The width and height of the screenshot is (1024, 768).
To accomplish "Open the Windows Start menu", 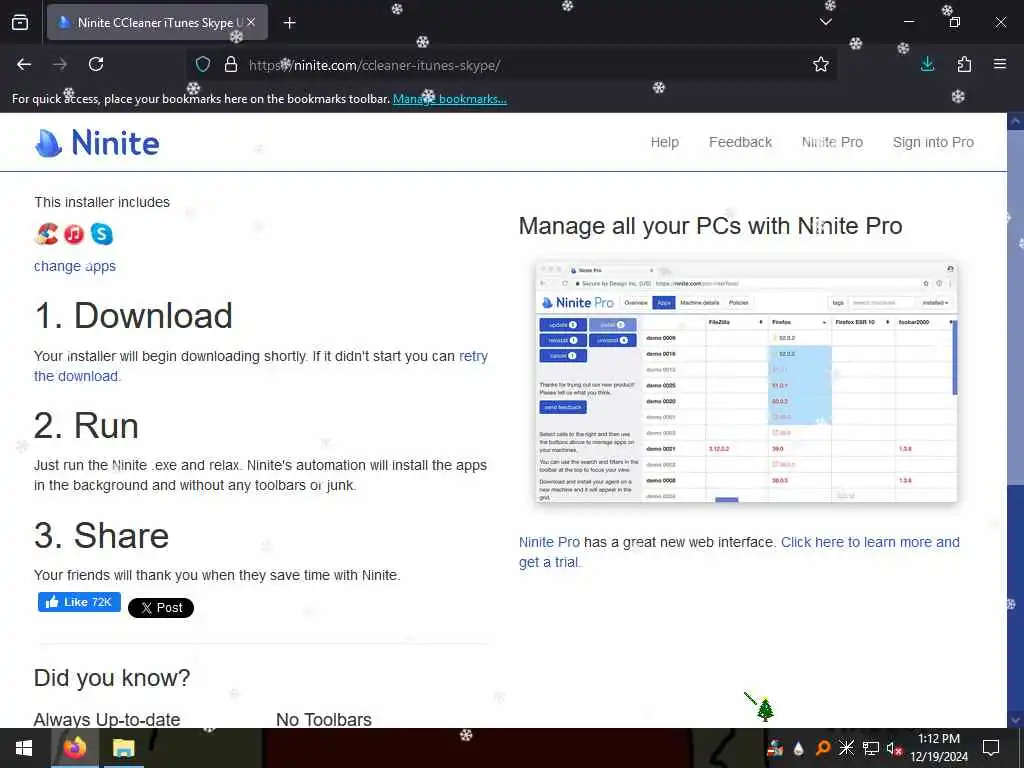I will [24, 748].
